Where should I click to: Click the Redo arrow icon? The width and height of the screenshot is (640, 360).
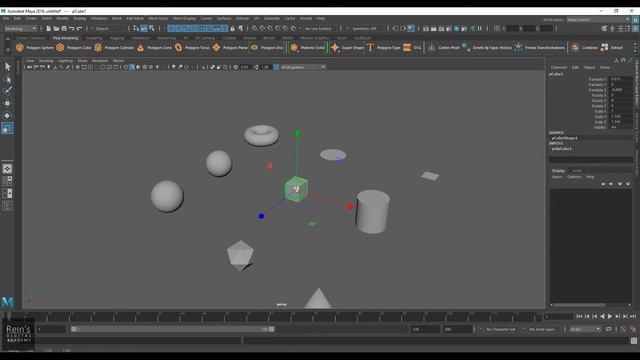[x=80, y=29]
